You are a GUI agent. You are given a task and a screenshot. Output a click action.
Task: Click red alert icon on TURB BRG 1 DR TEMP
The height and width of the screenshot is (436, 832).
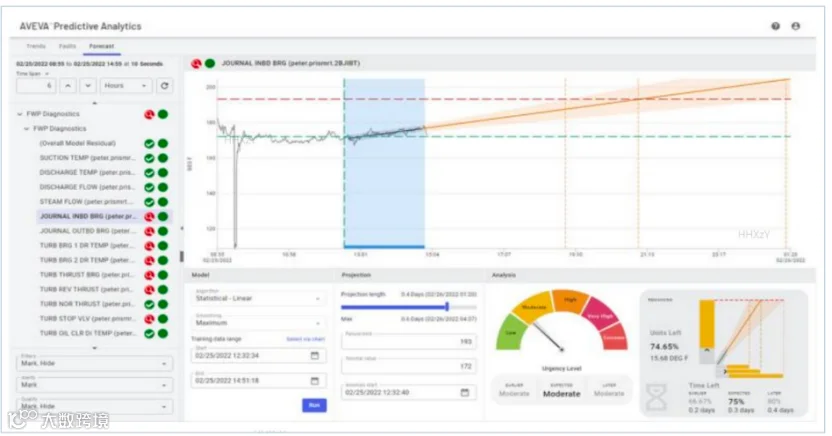point(150,246)
